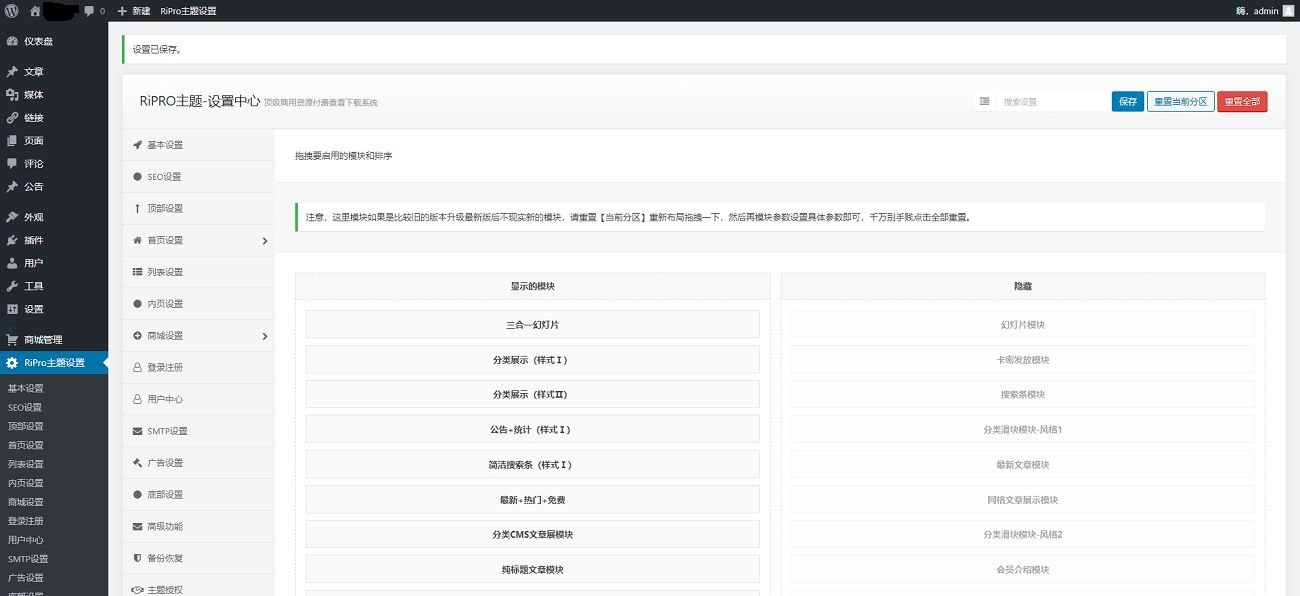Viewport: 1300px width, 596px height.
Task: Open 登录注册 in the sidebar submenu
Action: 26,521
